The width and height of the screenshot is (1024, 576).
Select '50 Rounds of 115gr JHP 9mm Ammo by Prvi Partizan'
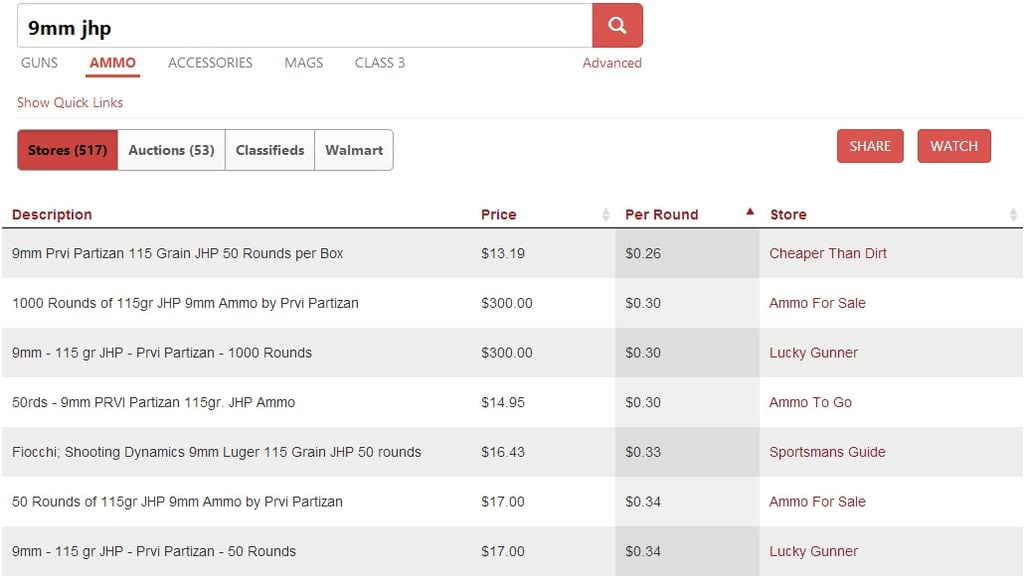click(177, 502)
